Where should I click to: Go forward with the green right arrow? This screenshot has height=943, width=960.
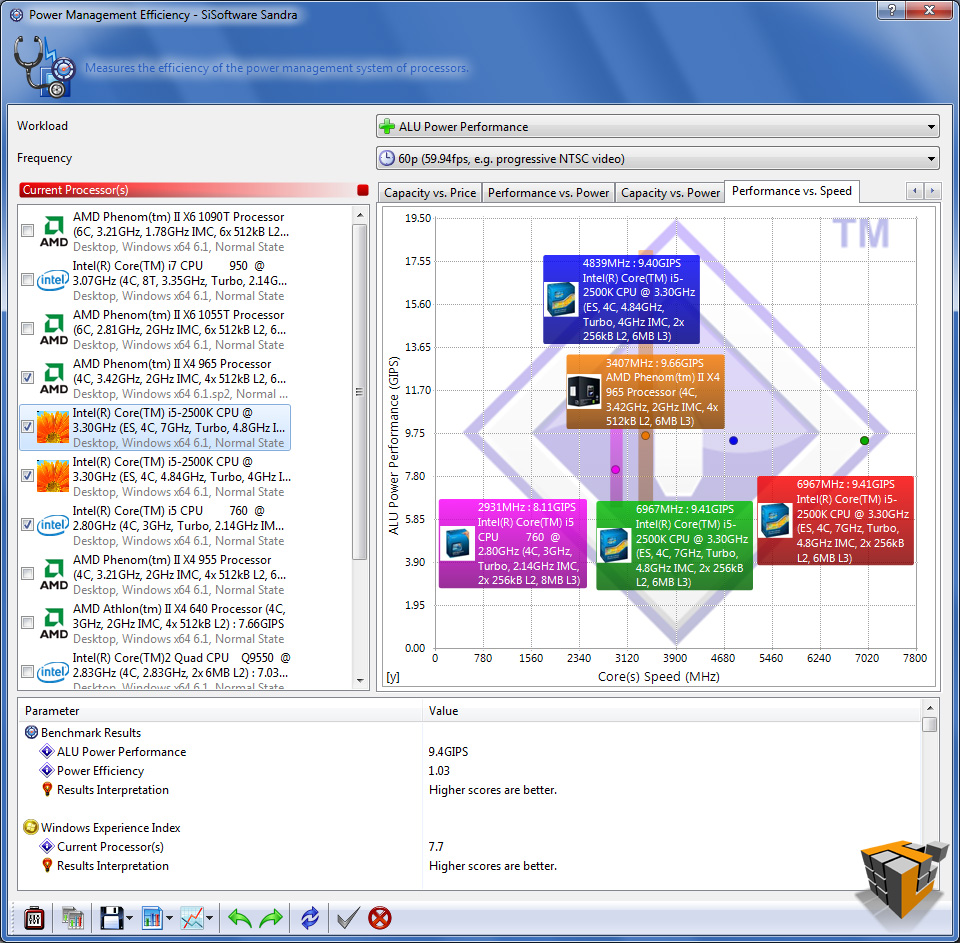(271, 918)
